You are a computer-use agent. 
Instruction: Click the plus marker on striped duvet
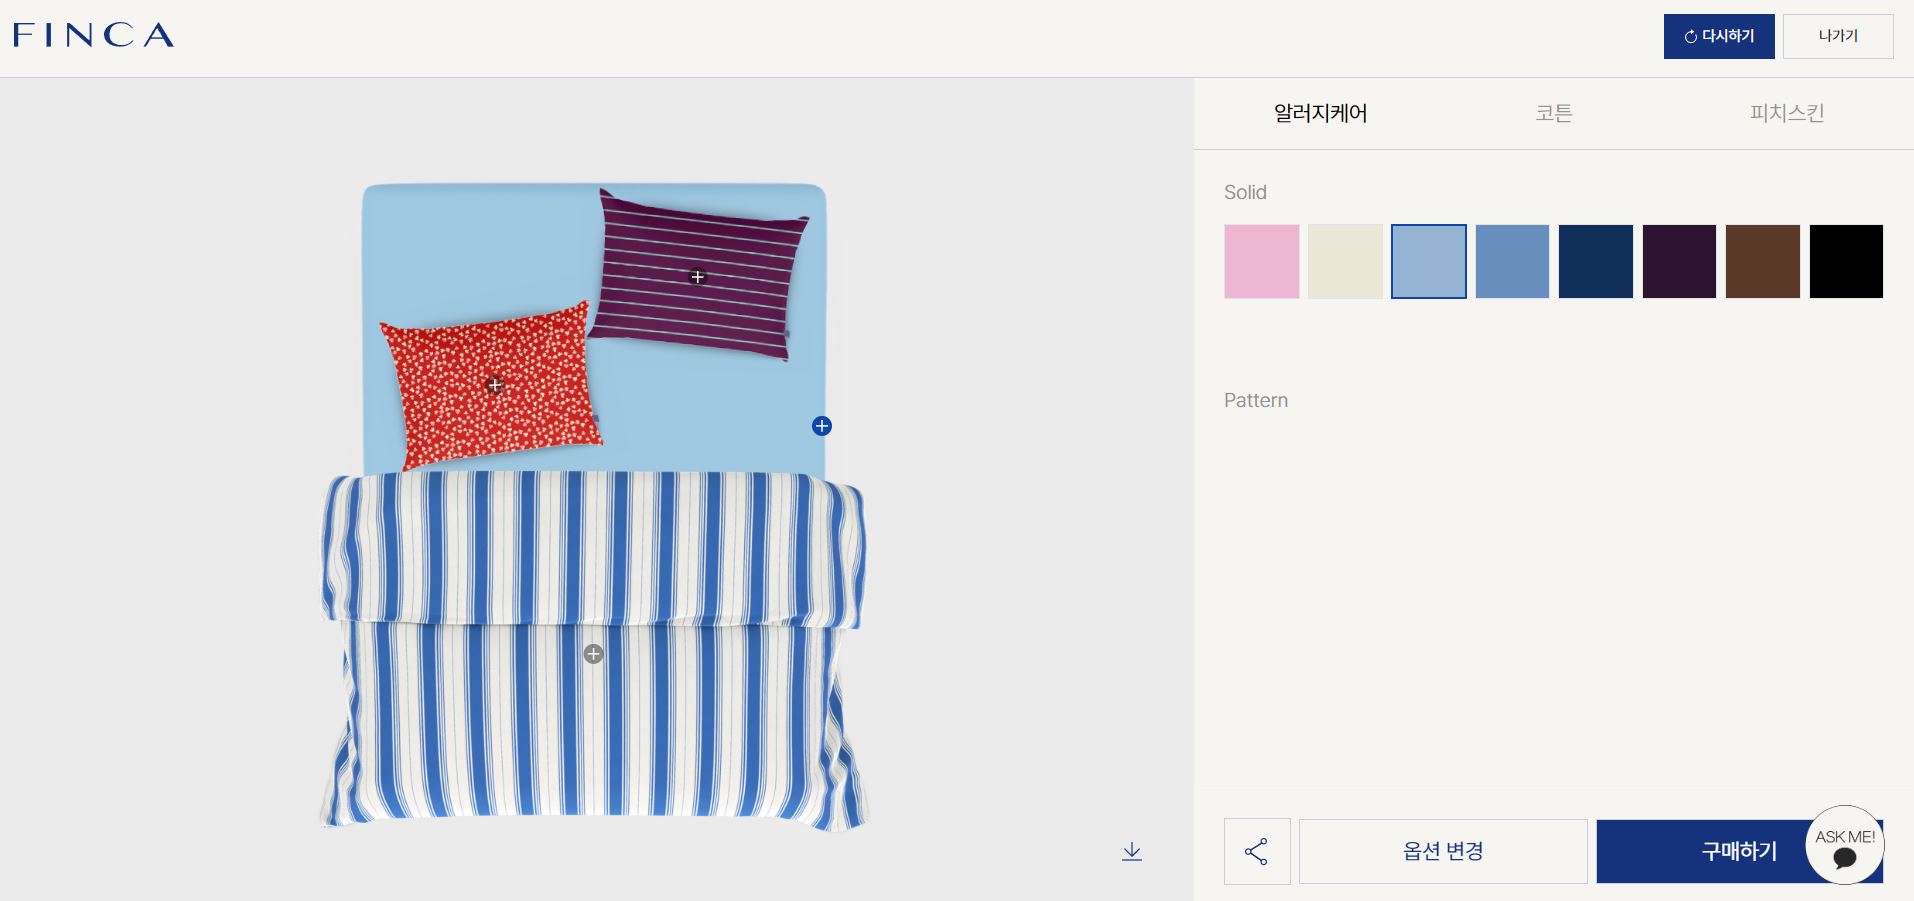click(593, 654)
